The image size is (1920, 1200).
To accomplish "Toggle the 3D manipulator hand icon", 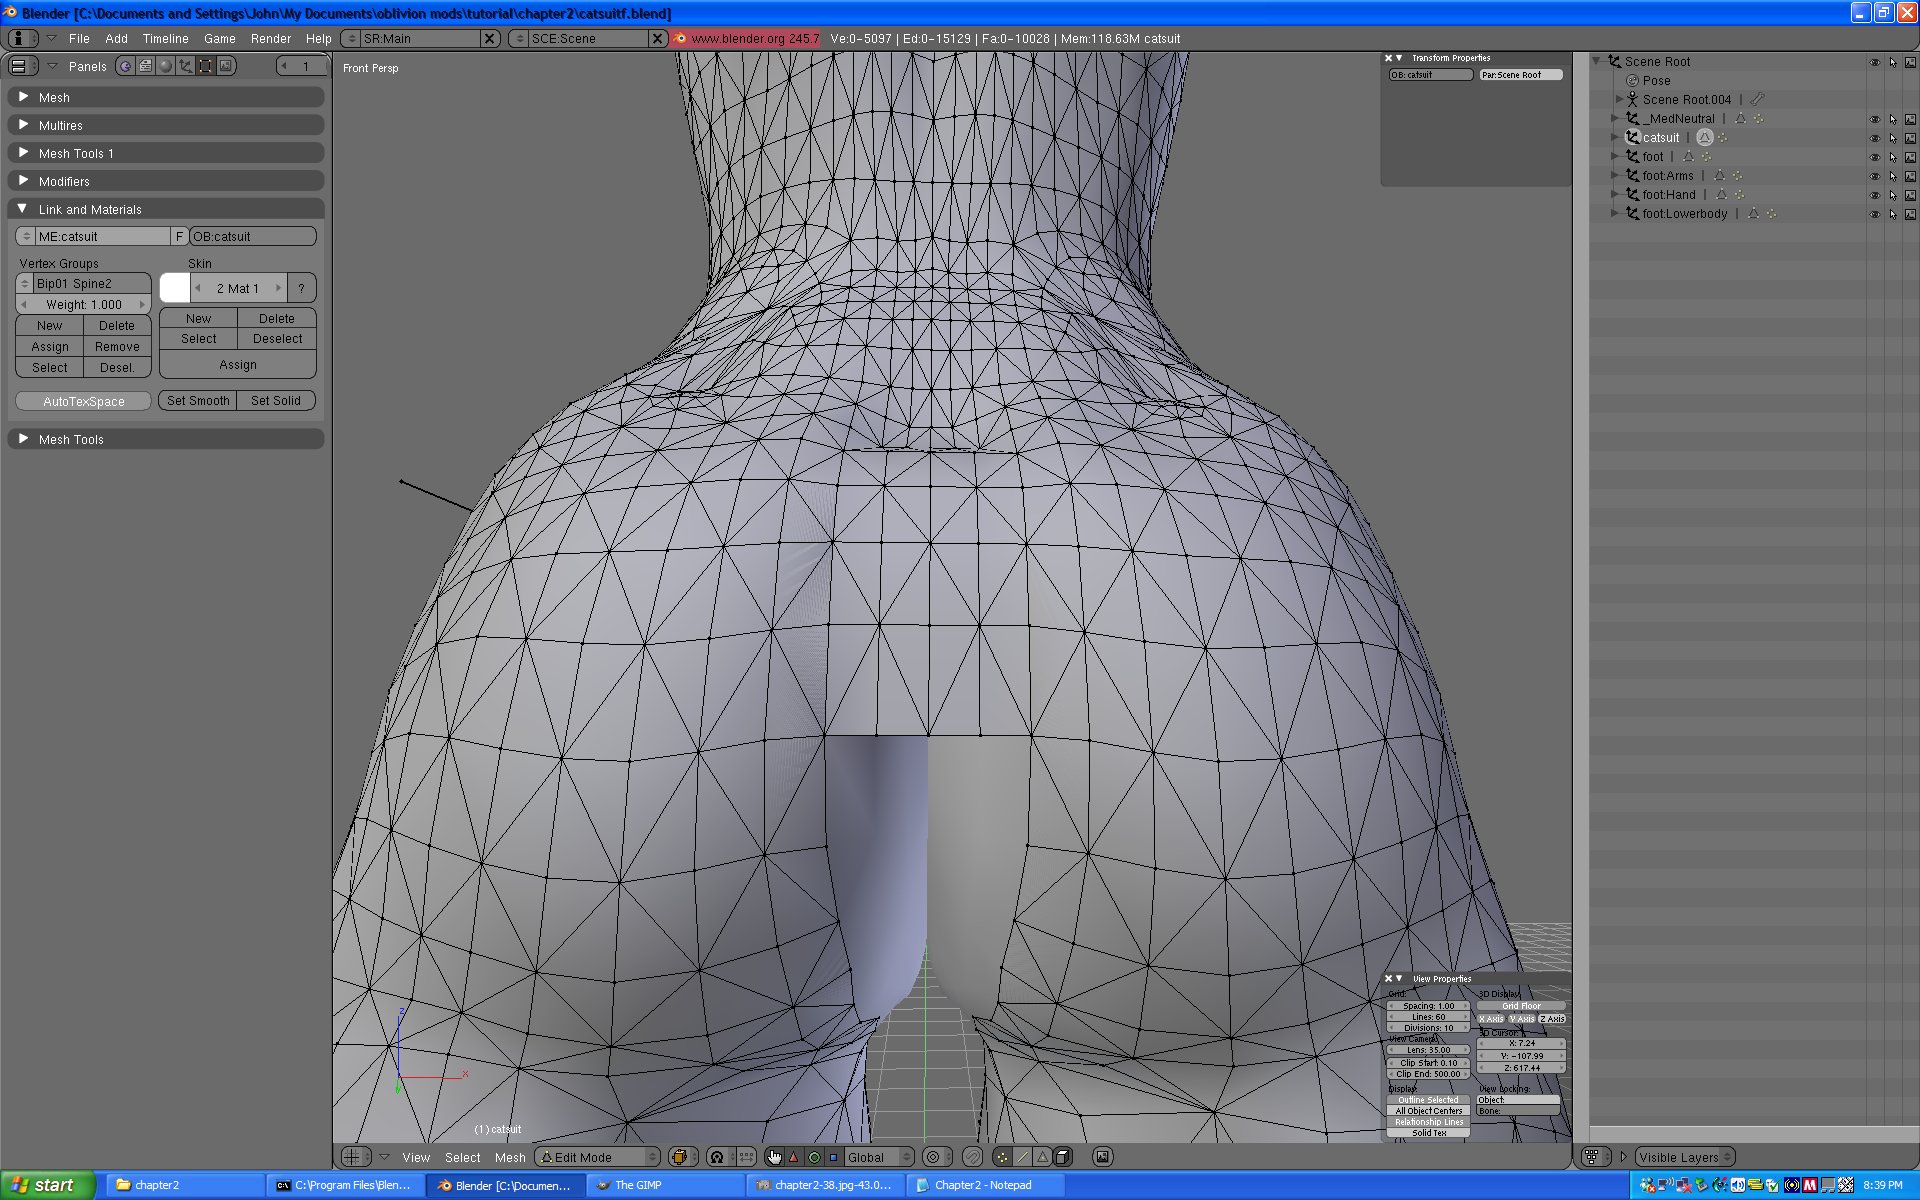I will pyautogui.click(x=774, y=1157).
